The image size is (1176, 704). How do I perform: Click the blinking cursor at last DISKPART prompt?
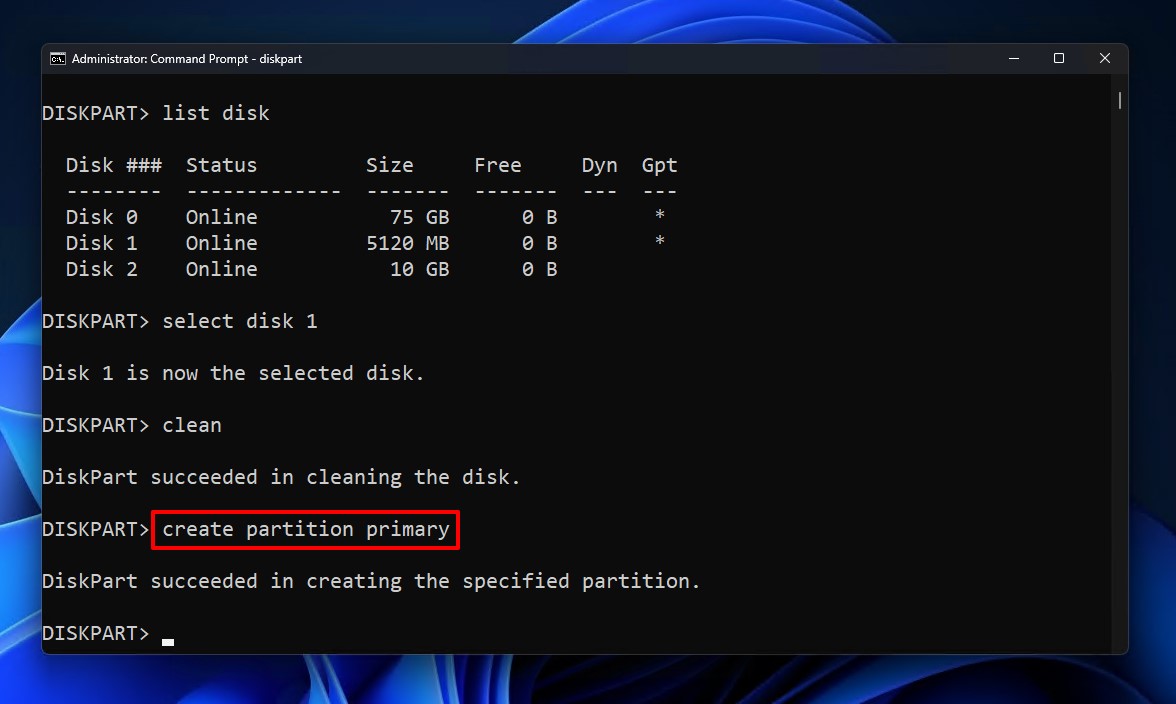click(168, 640)
